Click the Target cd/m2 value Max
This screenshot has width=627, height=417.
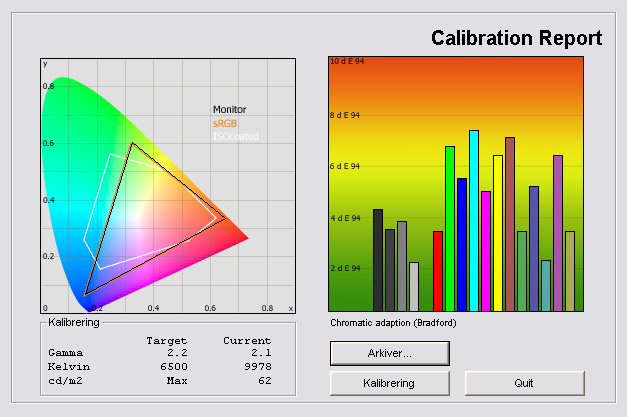[177, 381]
